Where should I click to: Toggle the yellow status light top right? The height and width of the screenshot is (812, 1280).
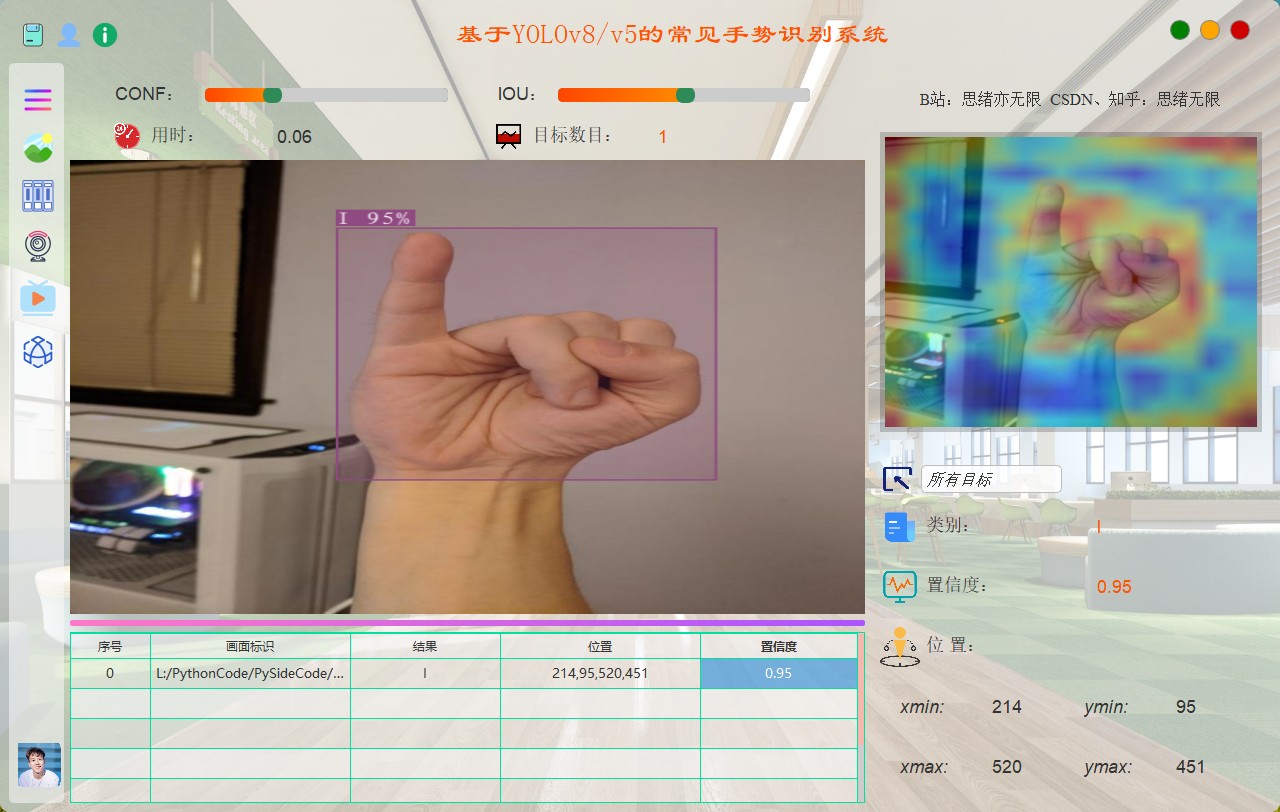click(x=1209, y=30)
